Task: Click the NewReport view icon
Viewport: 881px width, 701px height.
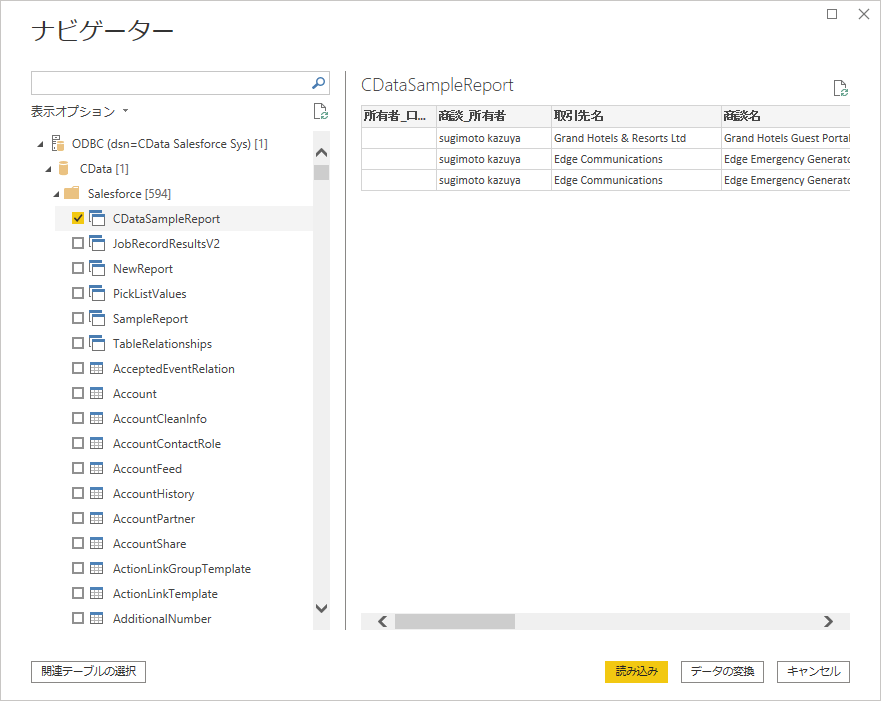Action: coord(97,269)
